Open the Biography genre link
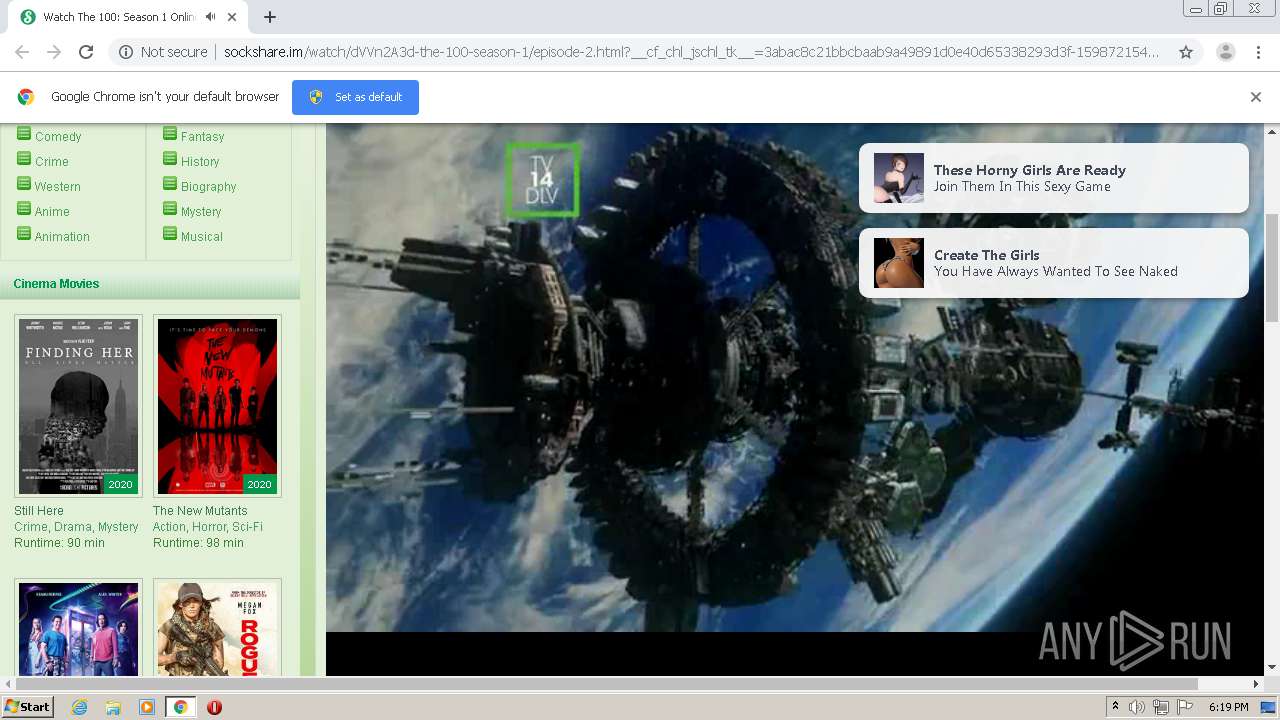The height and width of the screenshot is (720, 1280). 208,187
